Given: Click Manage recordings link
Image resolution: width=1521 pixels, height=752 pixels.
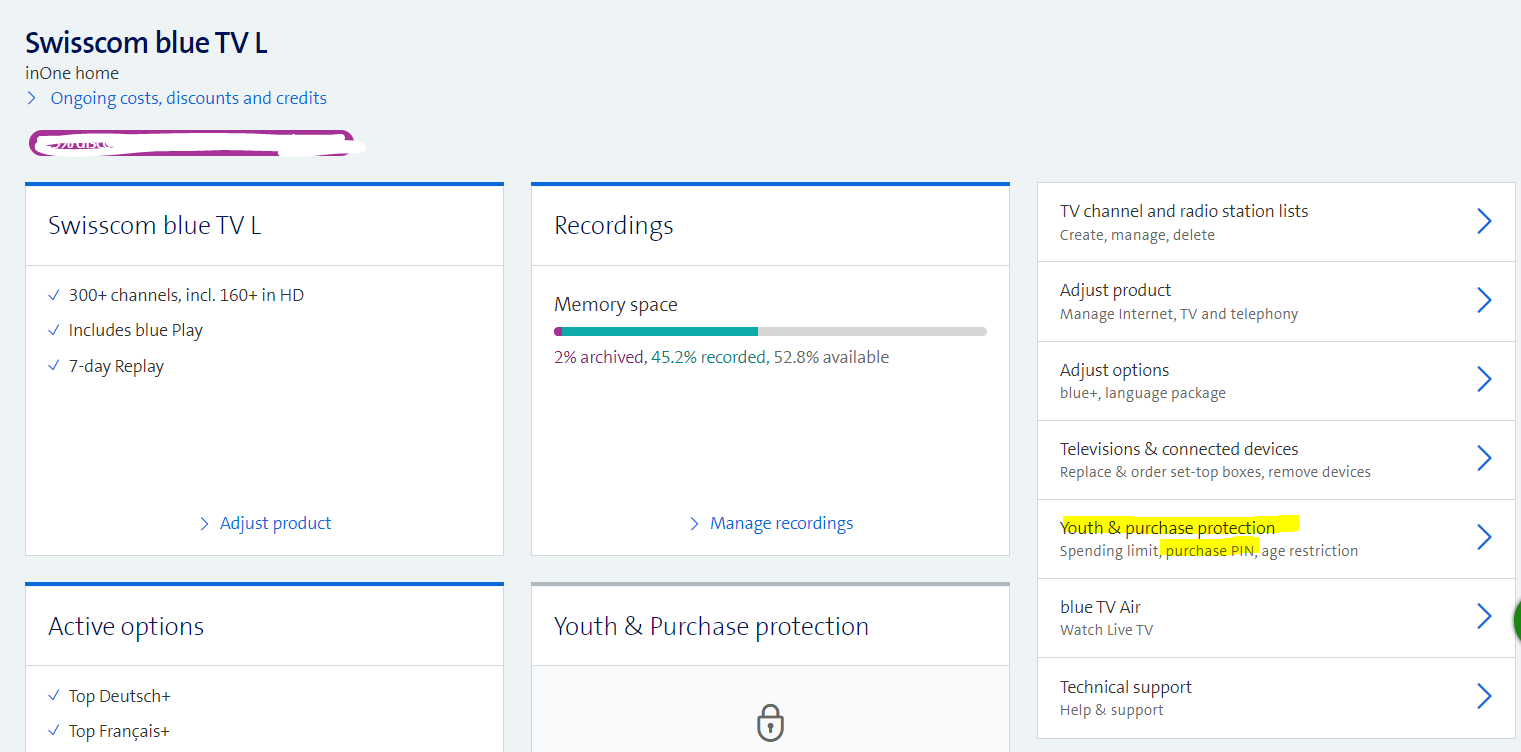Looking at the screenshot, I should [781, 523].
